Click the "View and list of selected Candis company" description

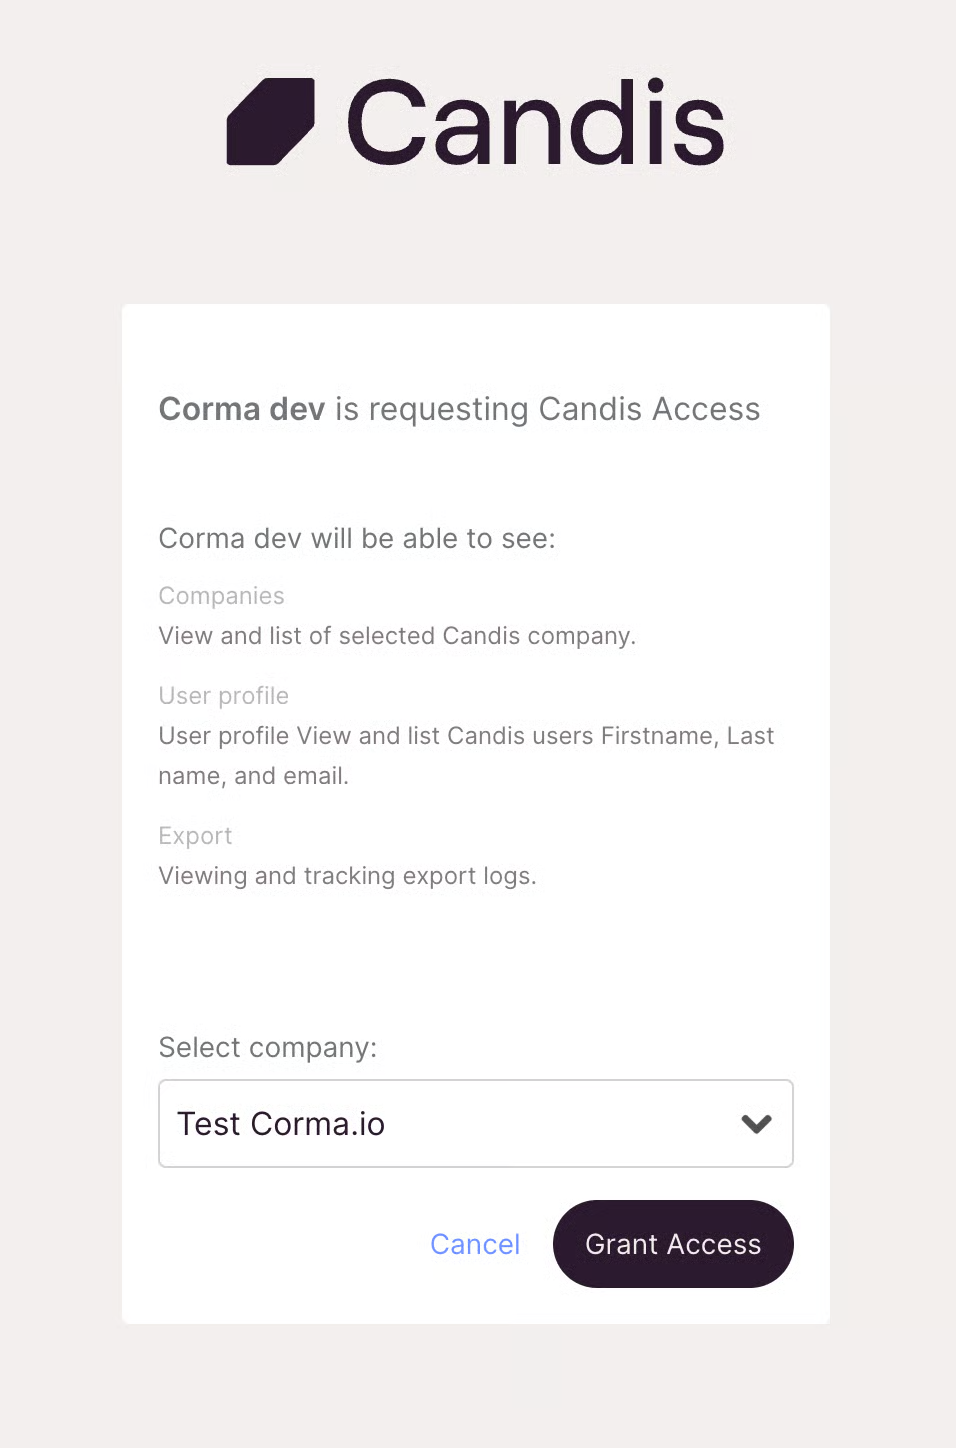pyautogui.click(x=397, y=636)
